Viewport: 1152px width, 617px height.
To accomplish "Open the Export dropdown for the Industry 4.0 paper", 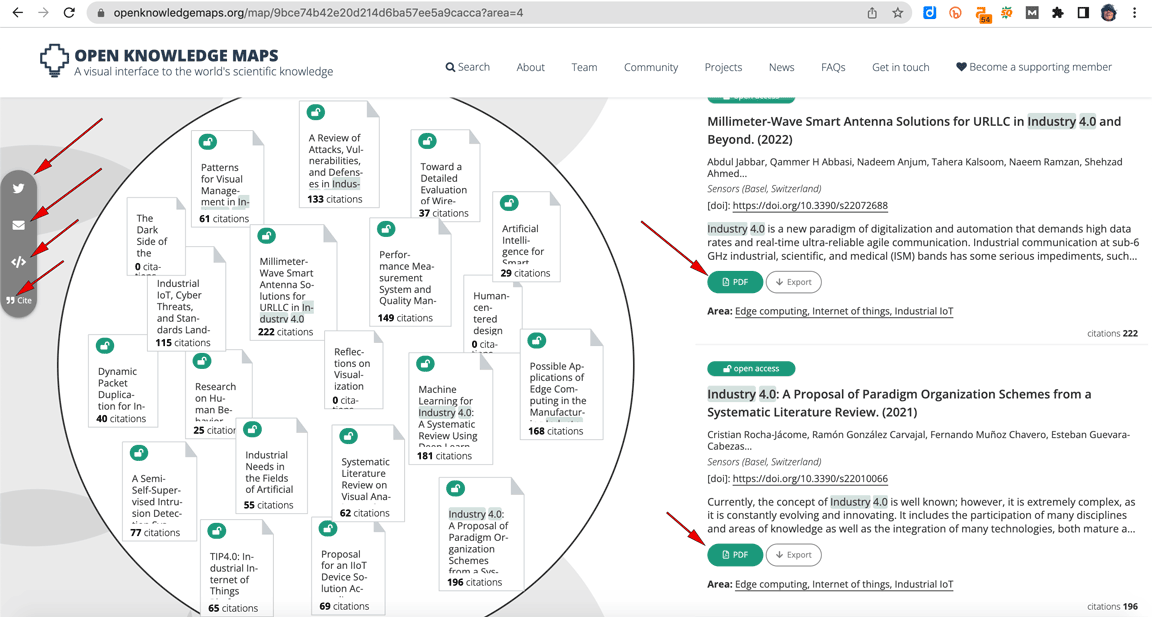I will pyautogui.click(x=794, y=554).
